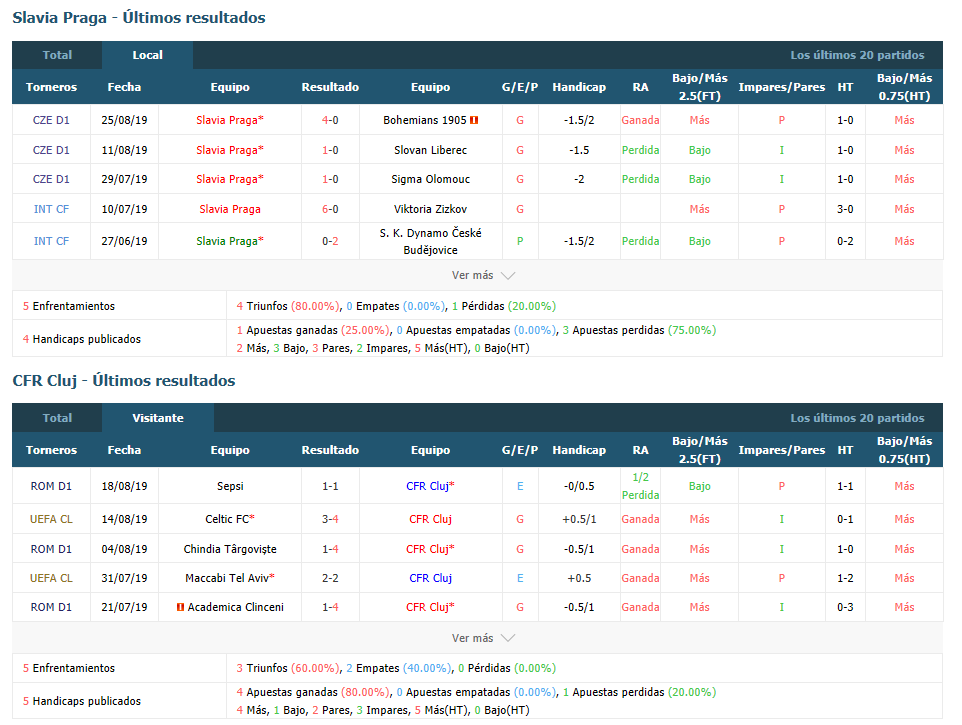Click green Slavia Praga in the 27/06/19 row
Screen dimensions: 962x725
[x=228, y=242]
